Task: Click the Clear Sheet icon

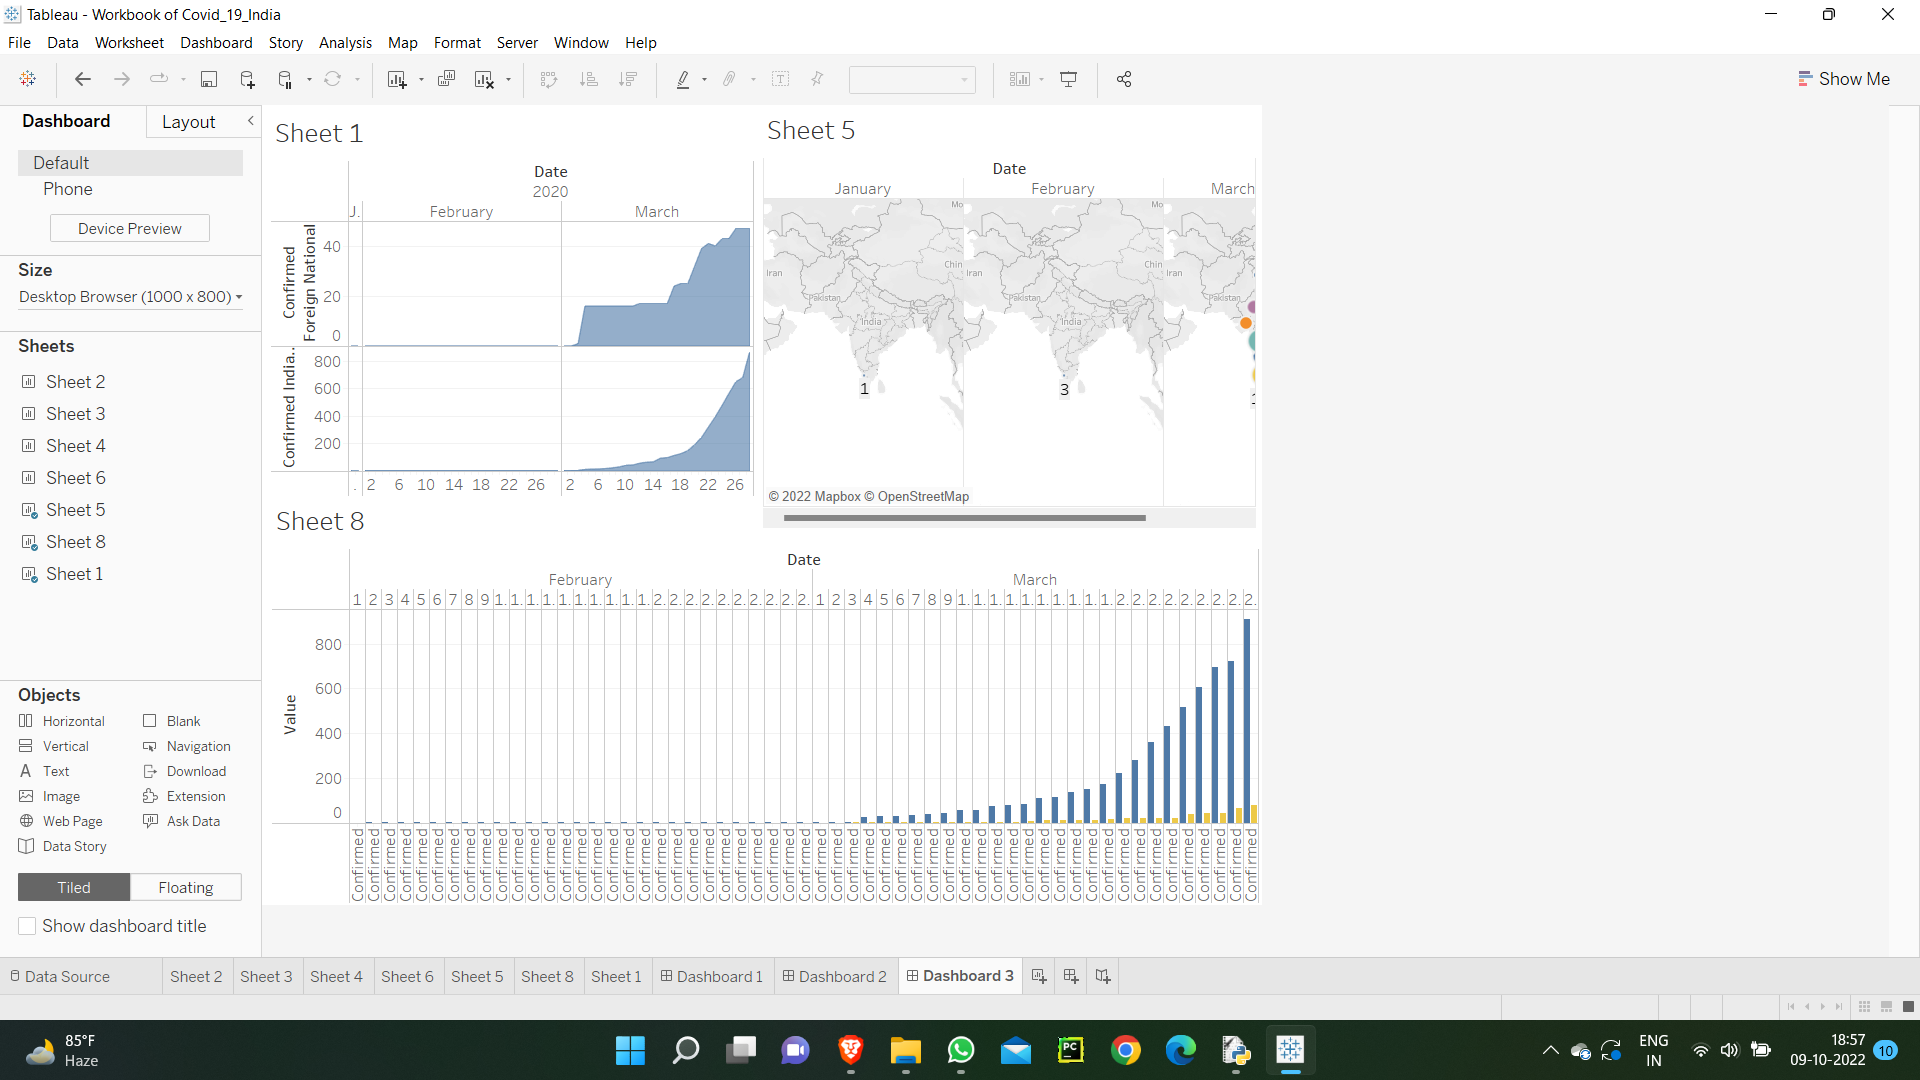Action: (x=484, y=79)
